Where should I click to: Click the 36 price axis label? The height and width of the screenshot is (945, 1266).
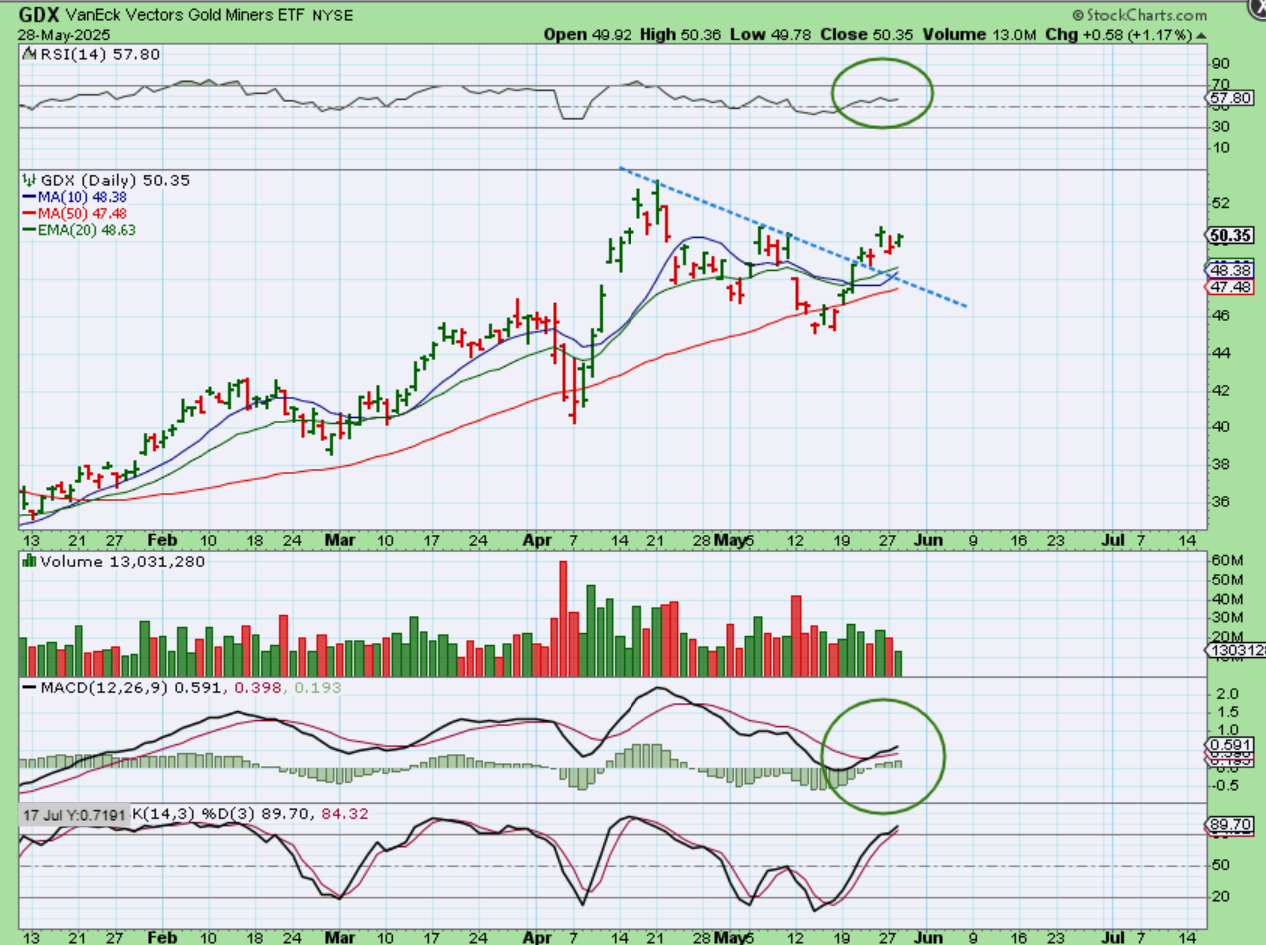click(x=1220, y=503)
